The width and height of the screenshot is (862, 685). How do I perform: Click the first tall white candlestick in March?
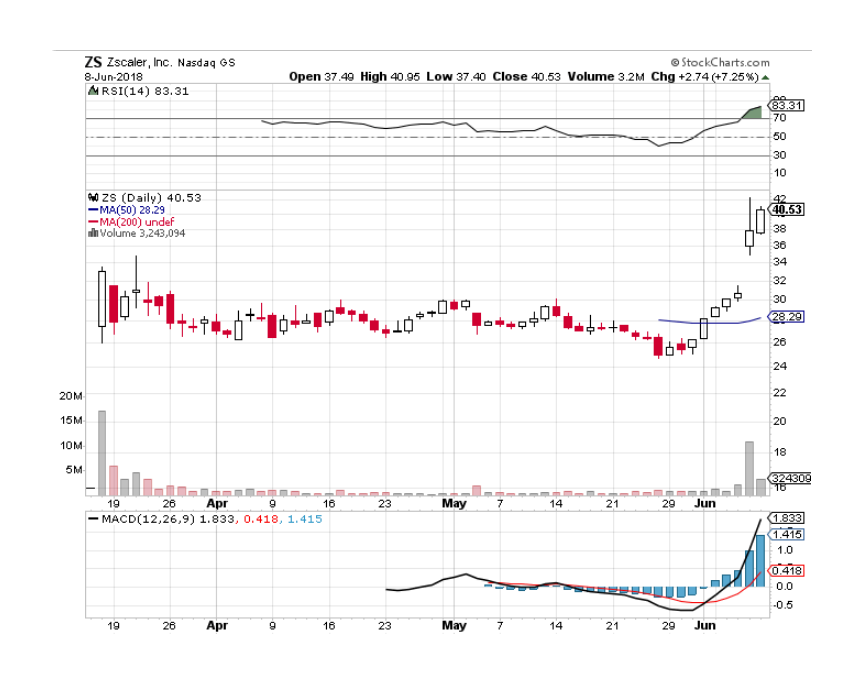(x=102, y=299)
